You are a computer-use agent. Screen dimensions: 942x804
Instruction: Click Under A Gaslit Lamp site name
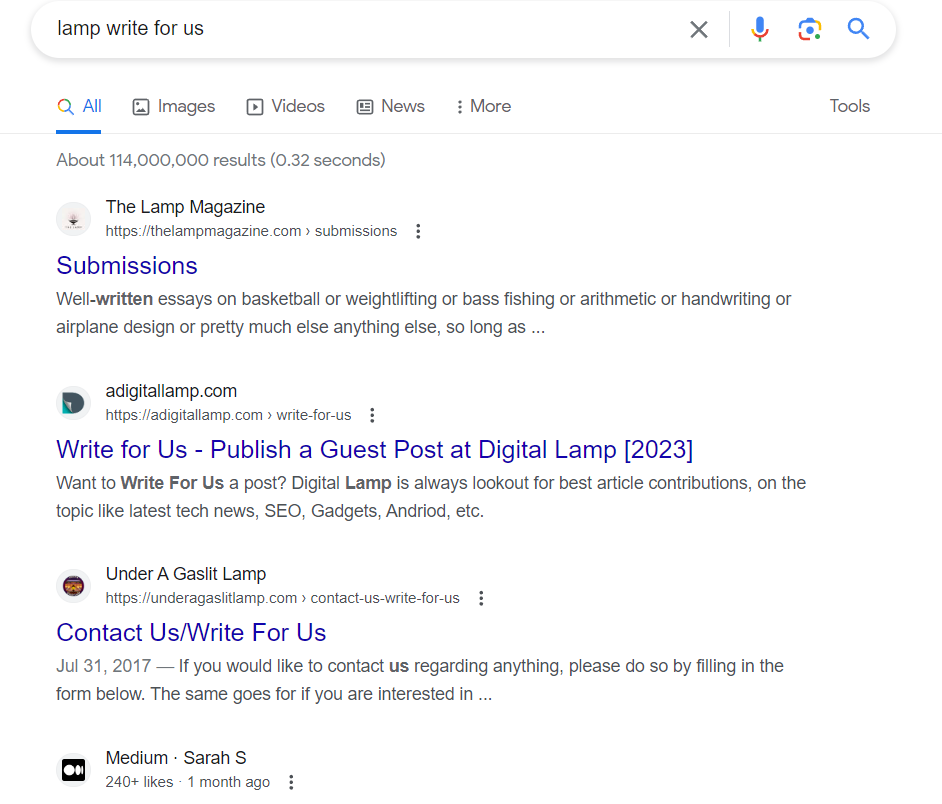pyautogui.click(x=186, y=574)
